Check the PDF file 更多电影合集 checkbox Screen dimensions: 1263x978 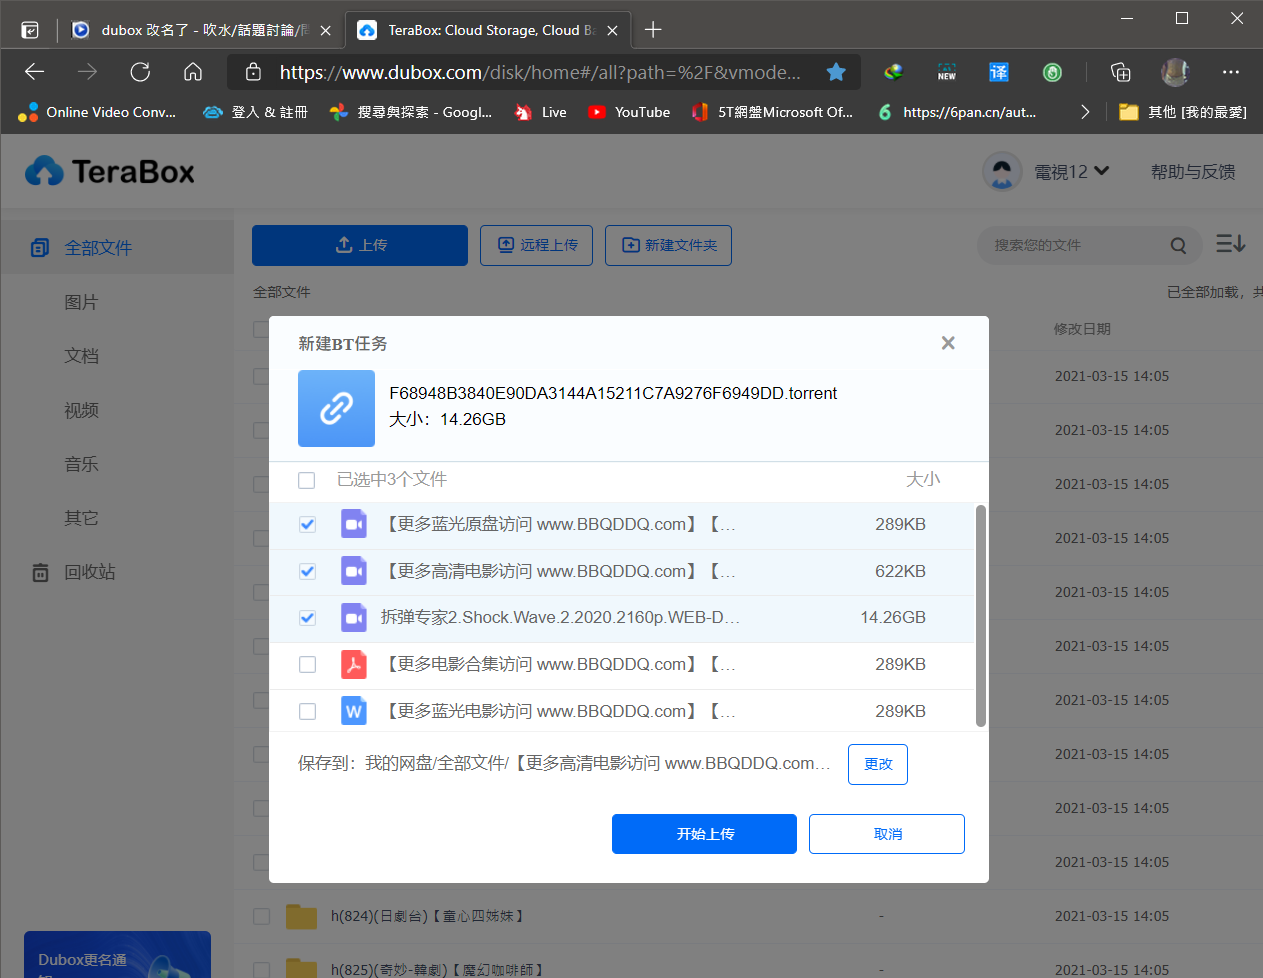(x=307, y=665)
